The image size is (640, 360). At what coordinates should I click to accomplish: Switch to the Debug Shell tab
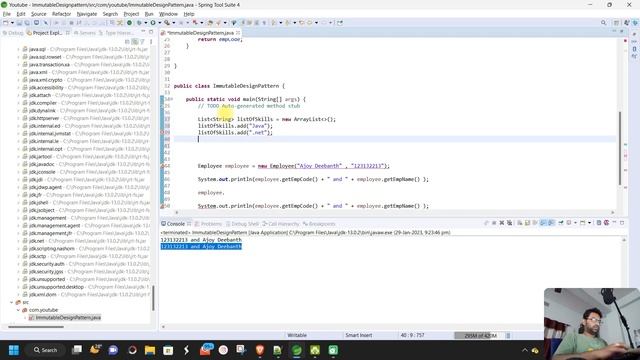pos(242,224)
